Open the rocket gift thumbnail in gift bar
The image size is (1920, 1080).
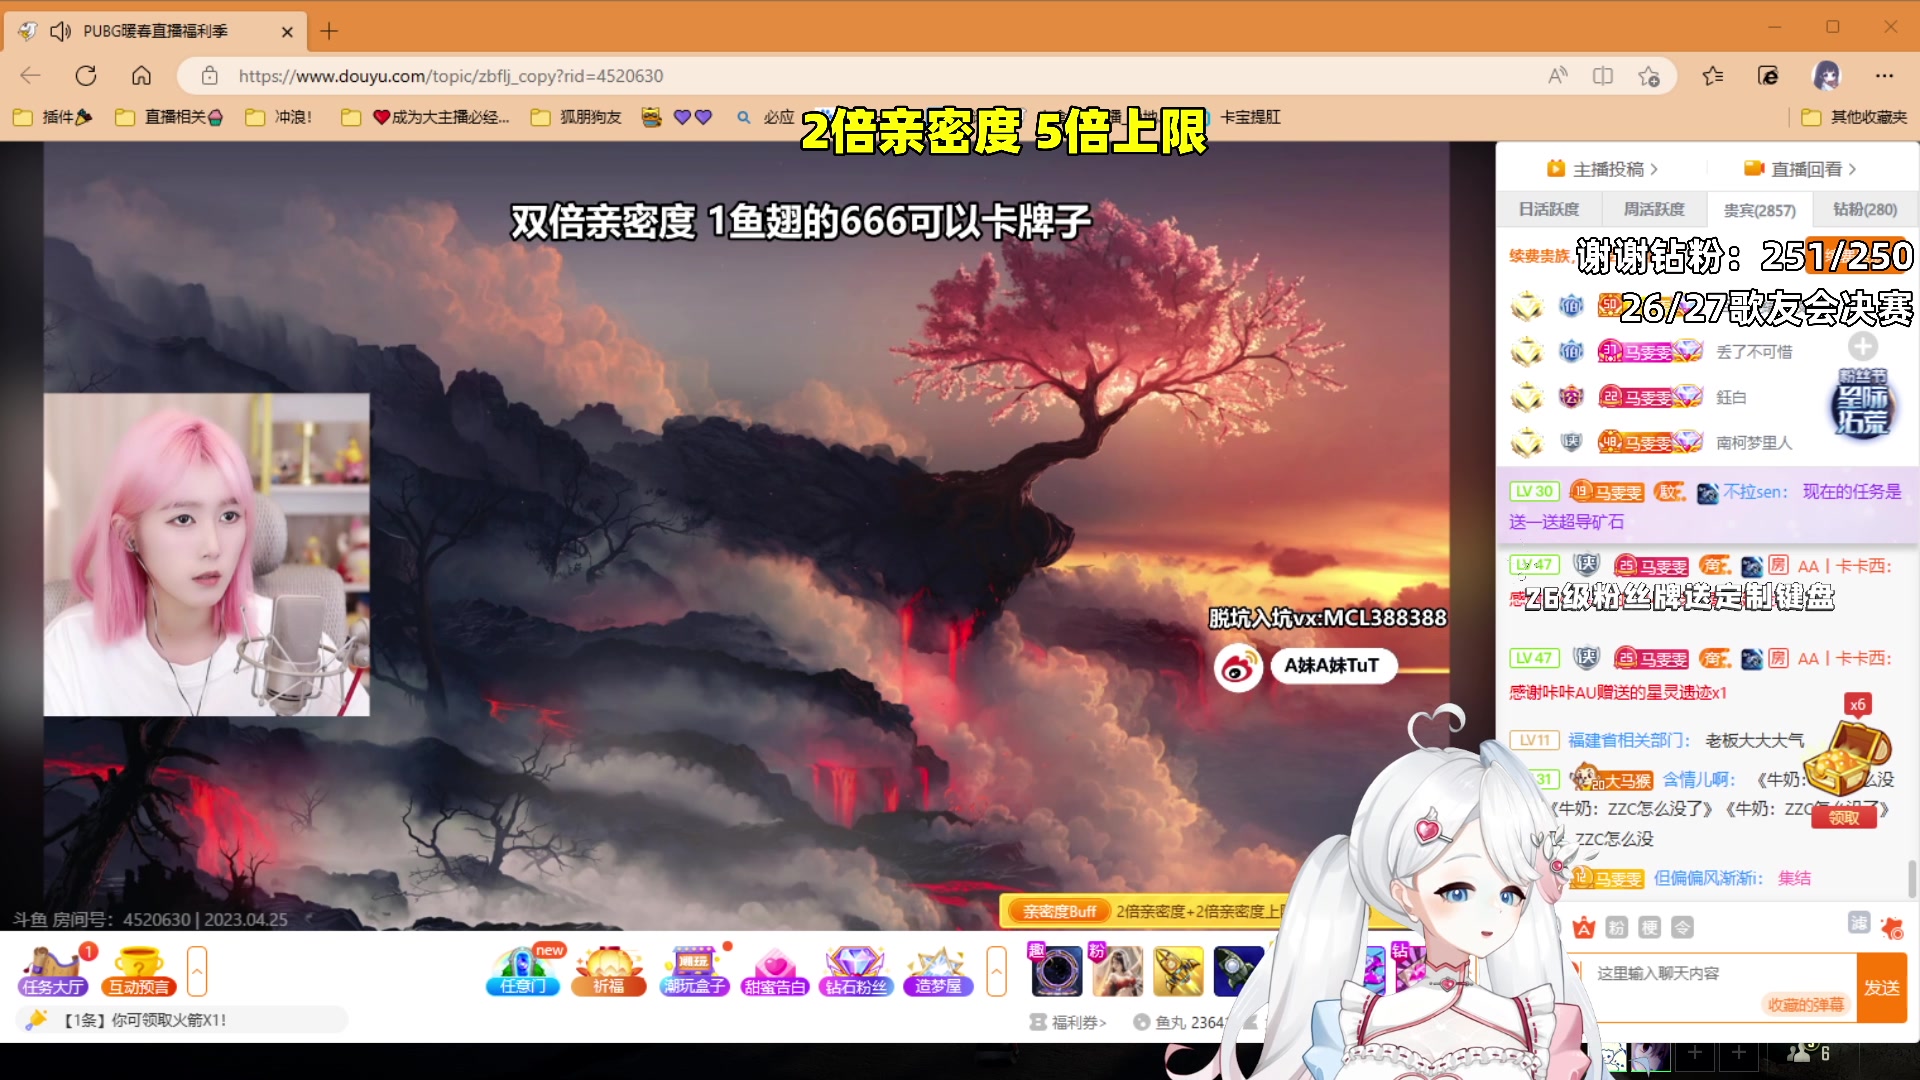click(1178, 970)
